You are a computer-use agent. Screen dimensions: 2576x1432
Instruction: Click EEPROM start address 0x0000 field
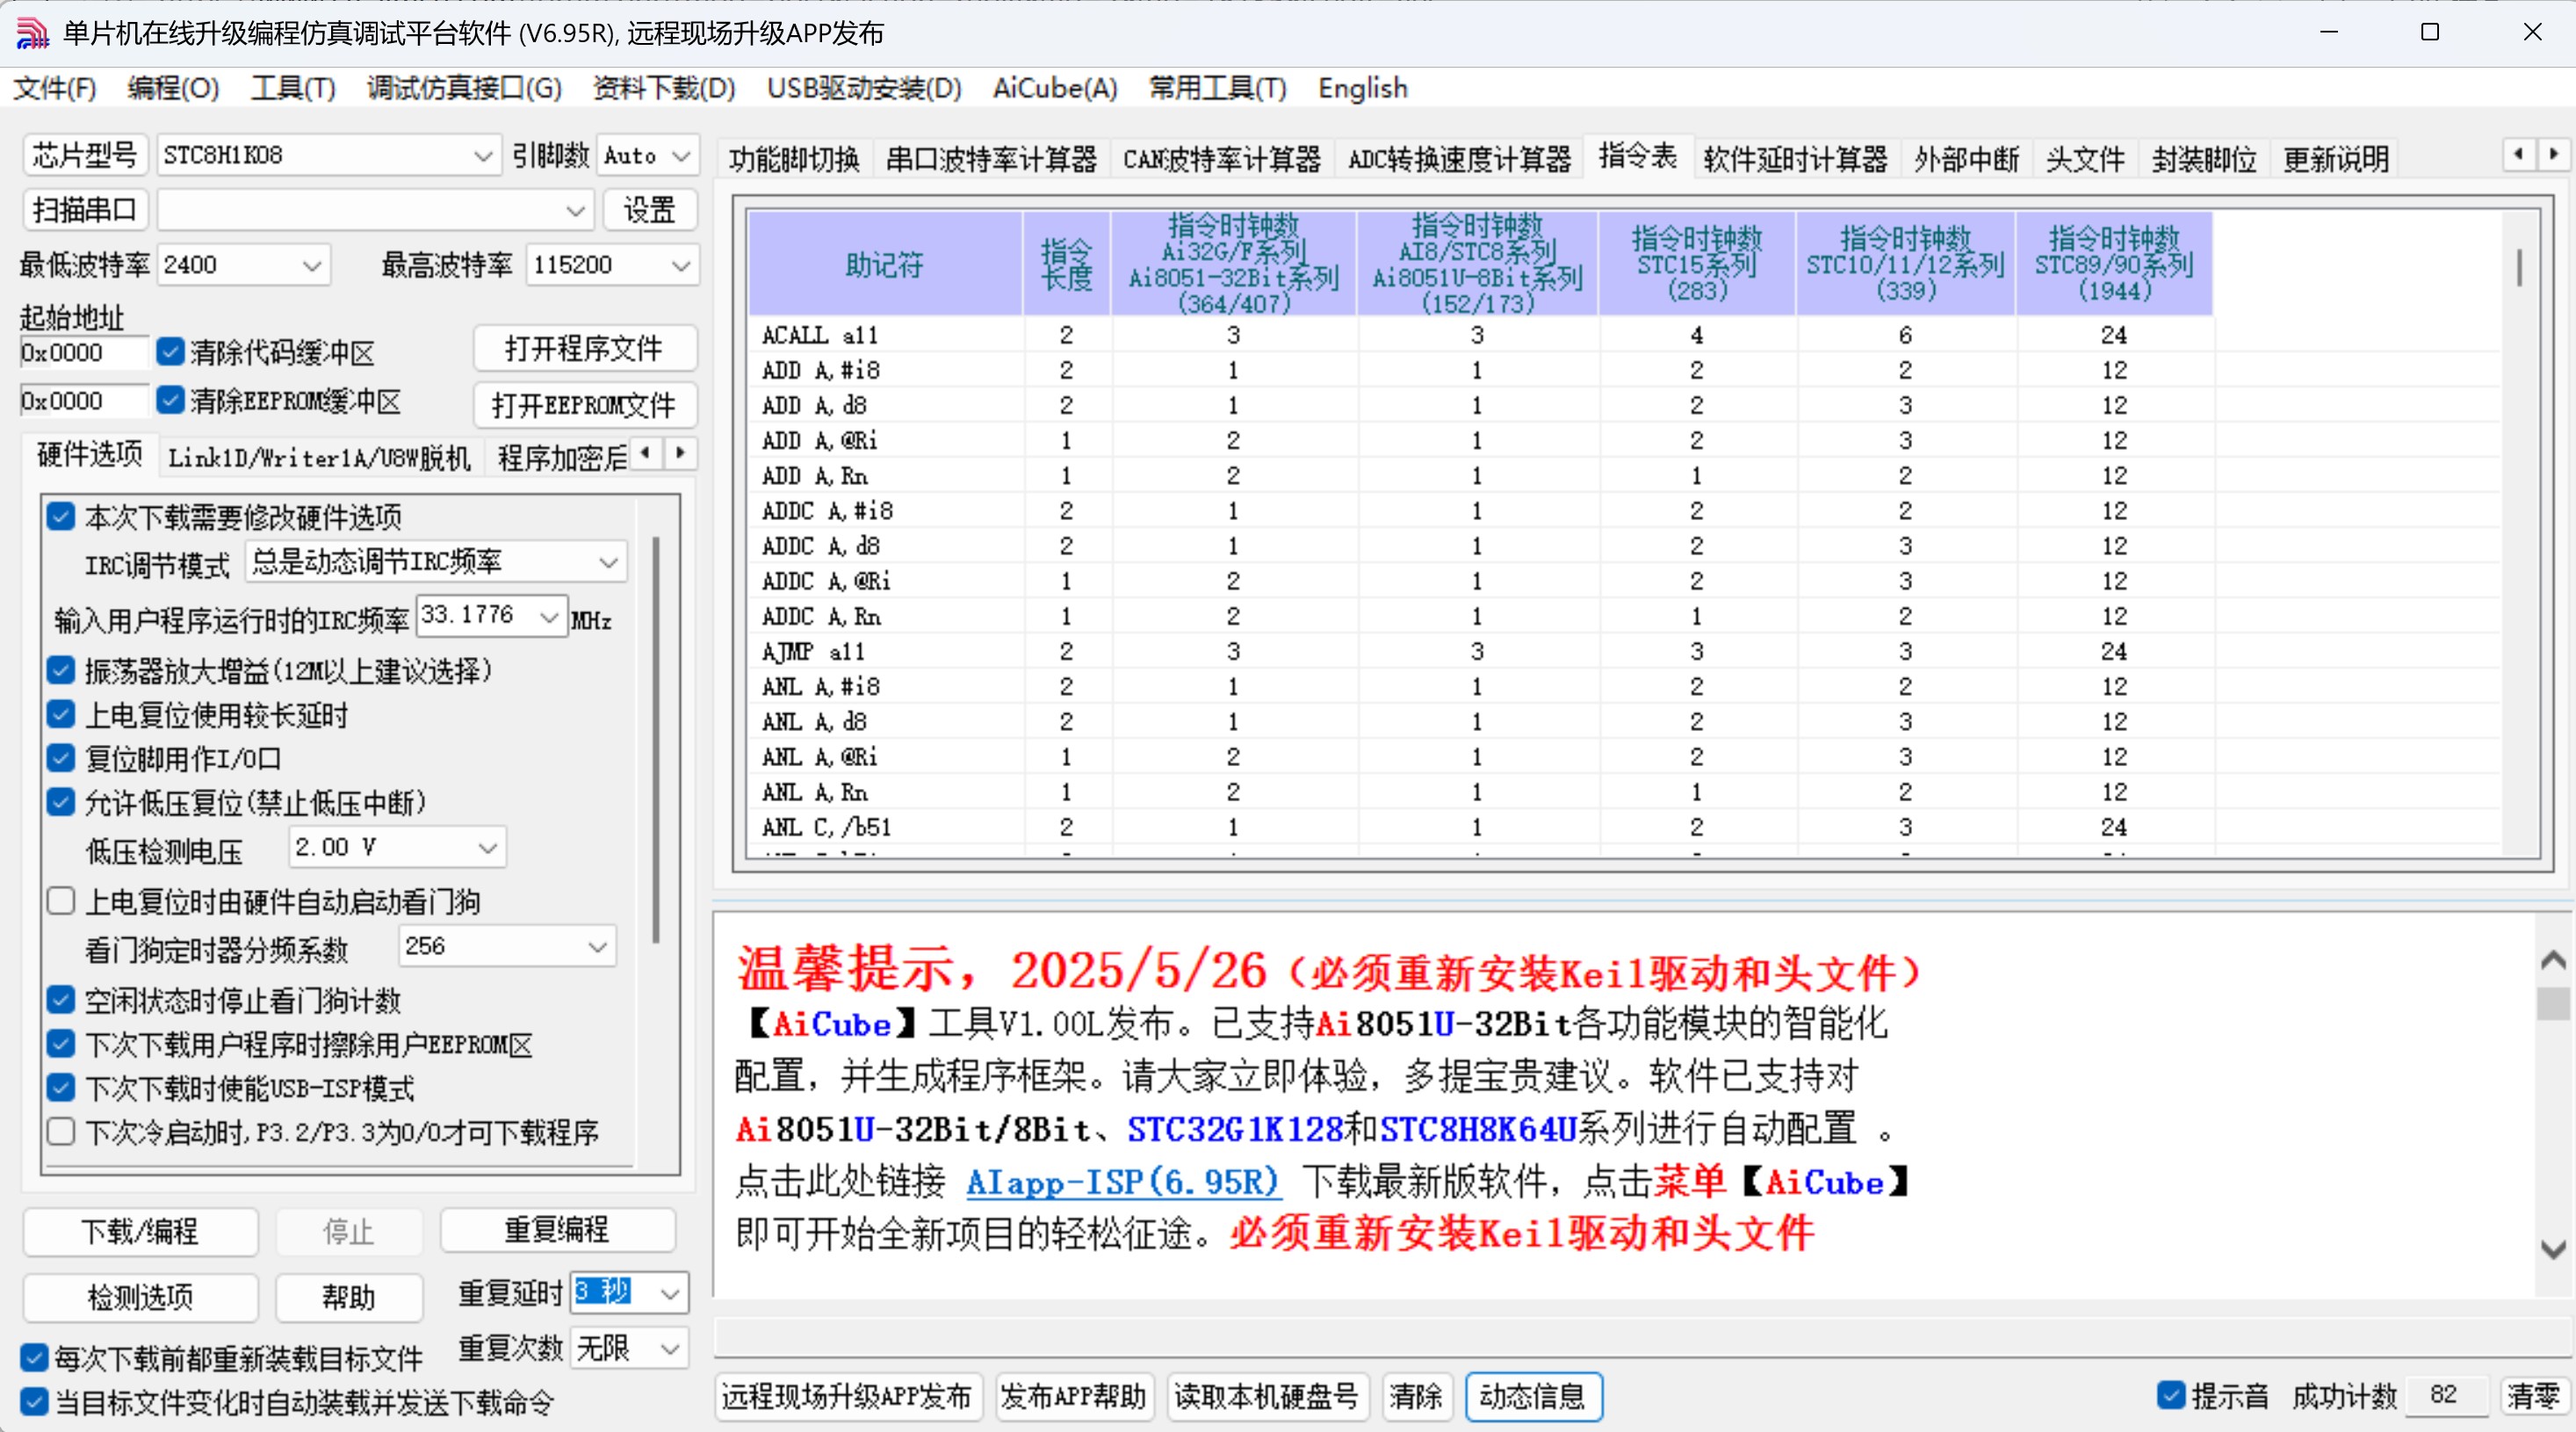tap(84, 401)
